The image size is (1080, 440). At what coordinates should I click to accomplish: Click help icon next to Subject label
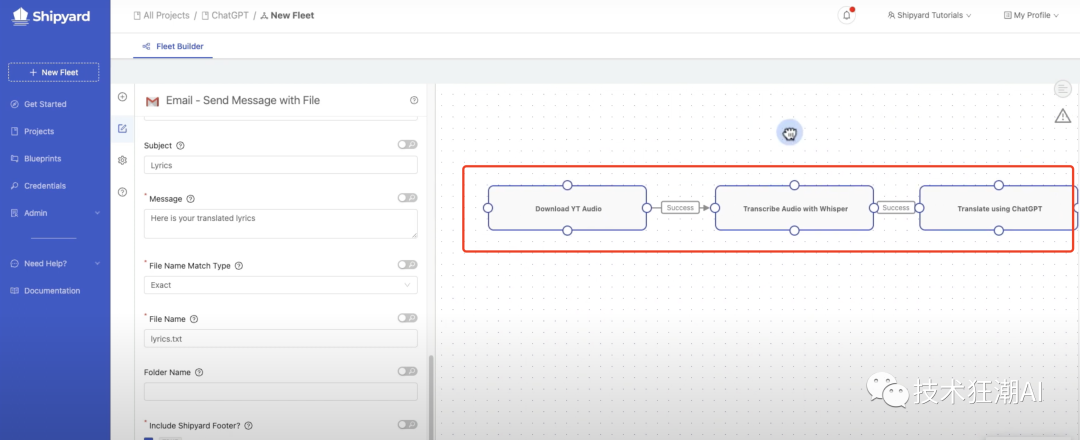tap(180, 146)
